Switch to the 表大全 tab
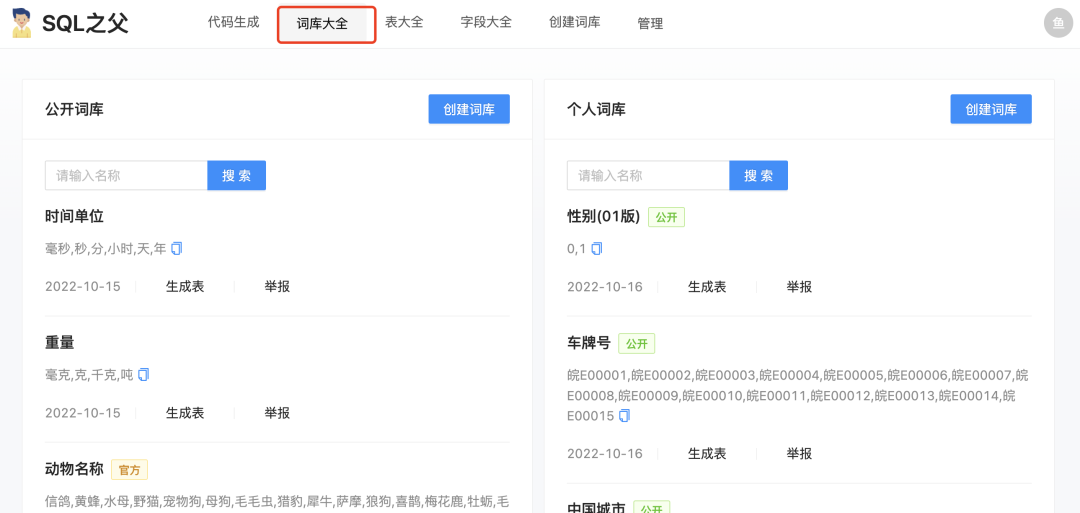Screen dimensions: 1080x513 point(404,22)
